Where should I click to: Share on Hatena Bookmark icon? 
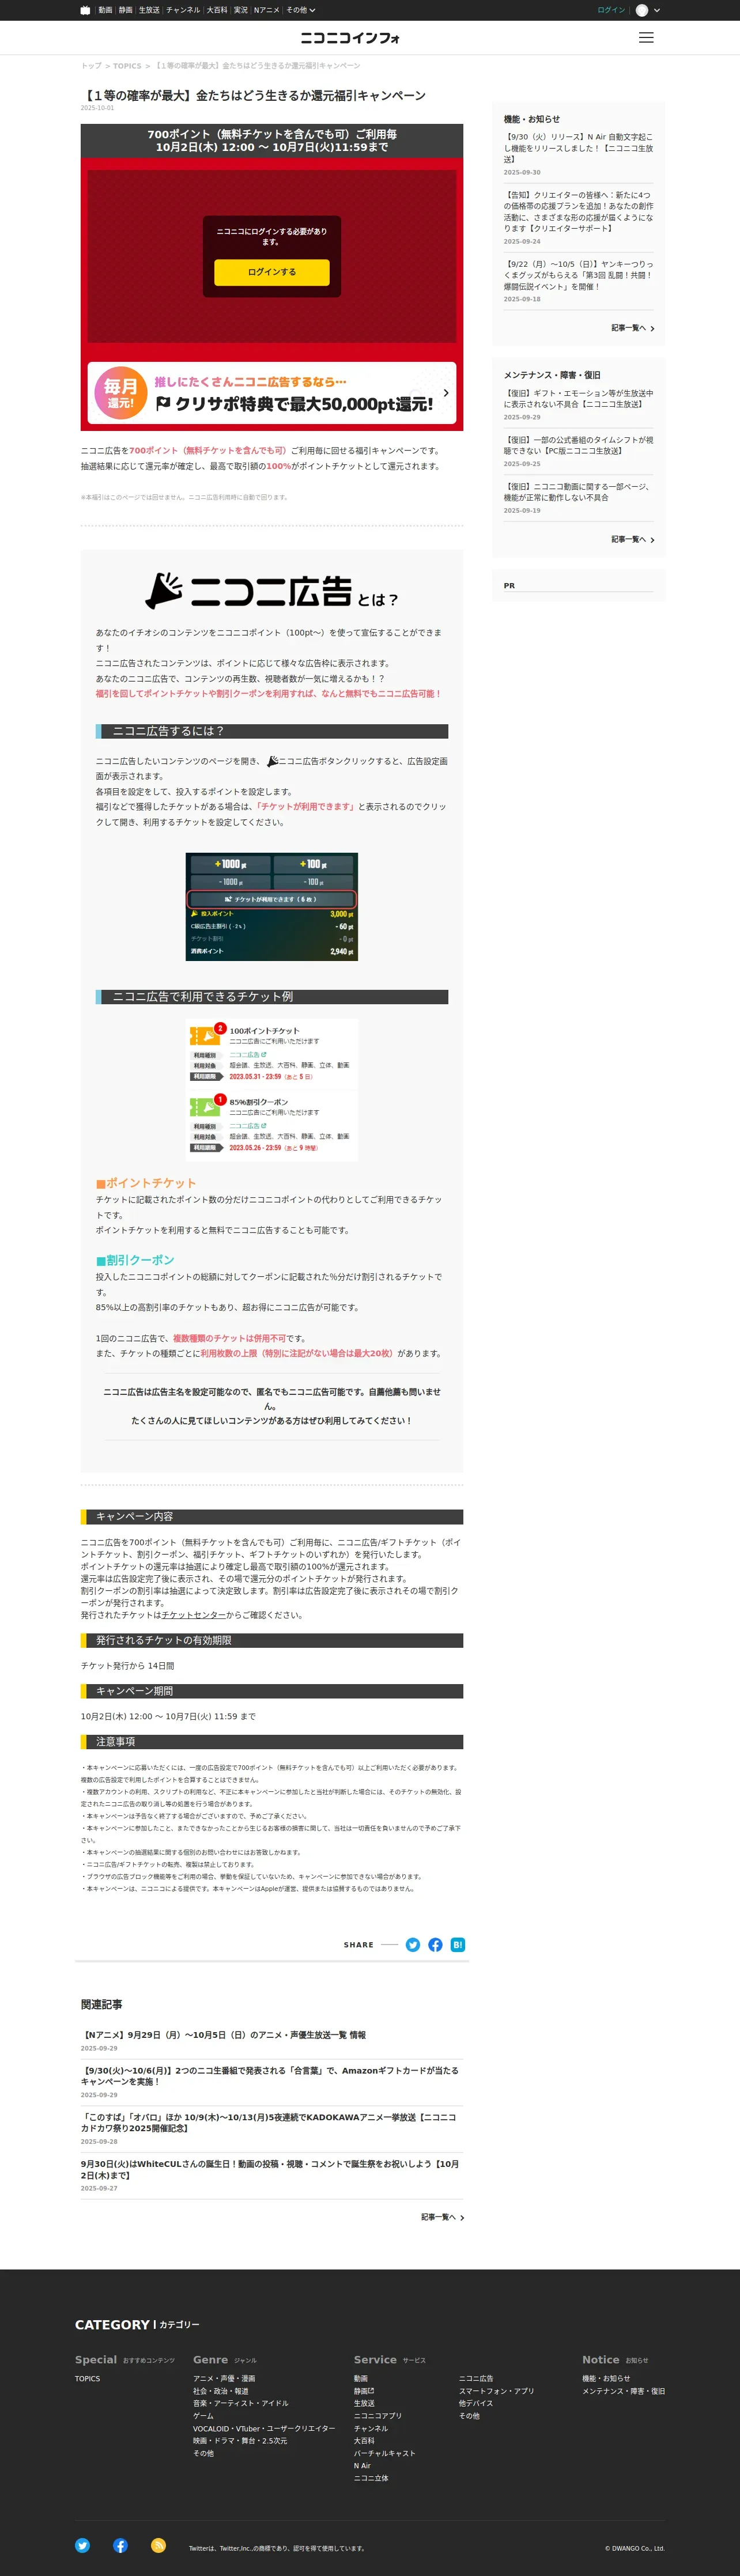458,1945
